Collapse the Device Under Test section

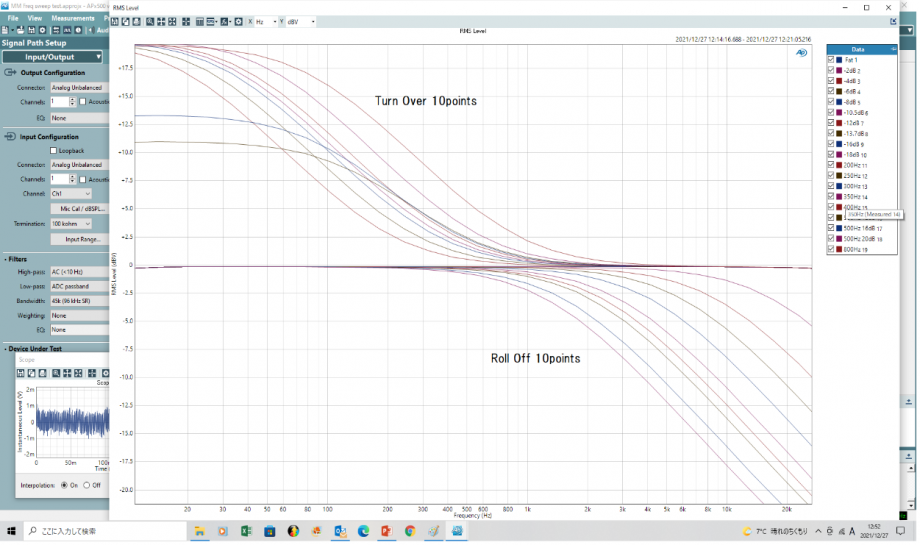33,348
